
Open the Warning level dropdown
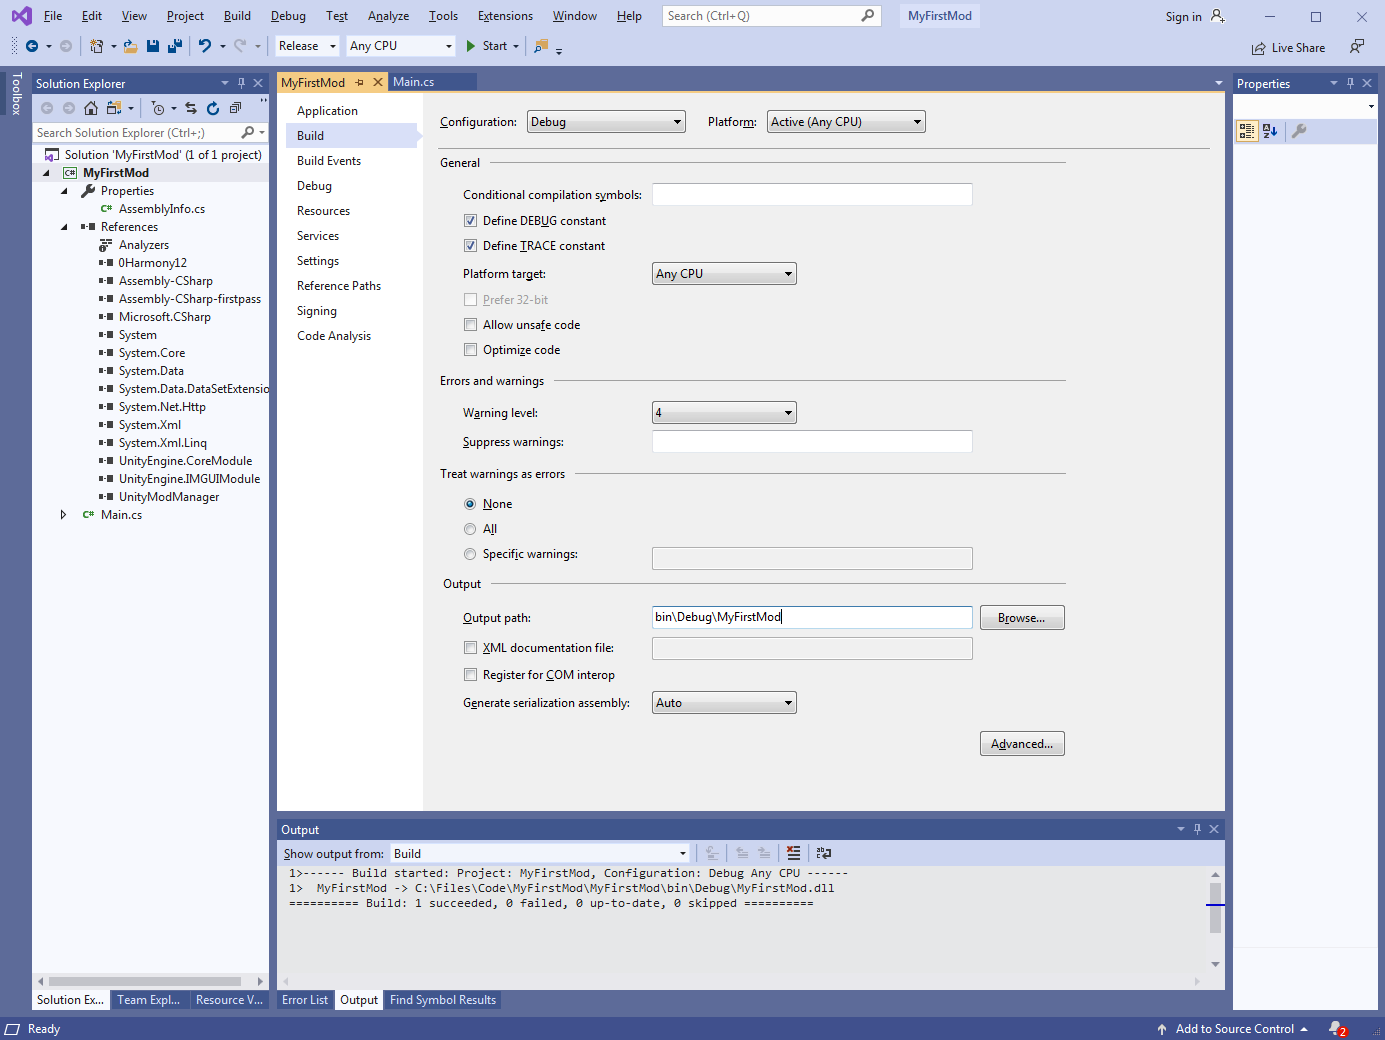coord(725,413)
